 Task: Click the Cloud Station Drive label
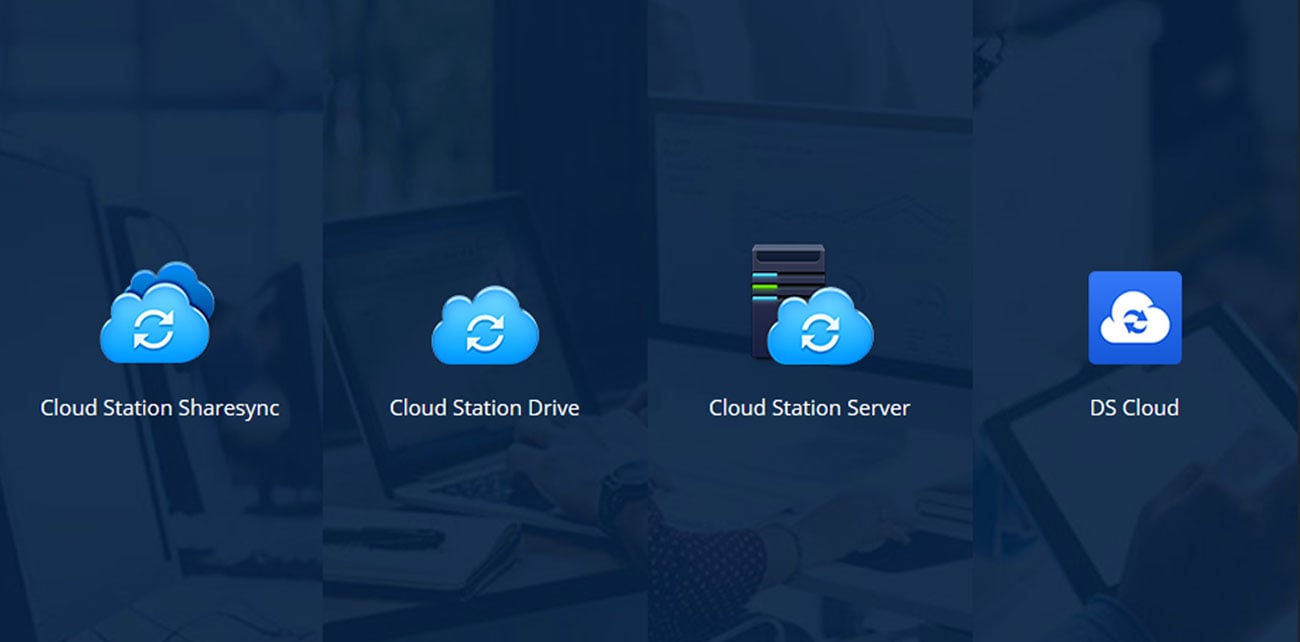(x=485, y=408)
